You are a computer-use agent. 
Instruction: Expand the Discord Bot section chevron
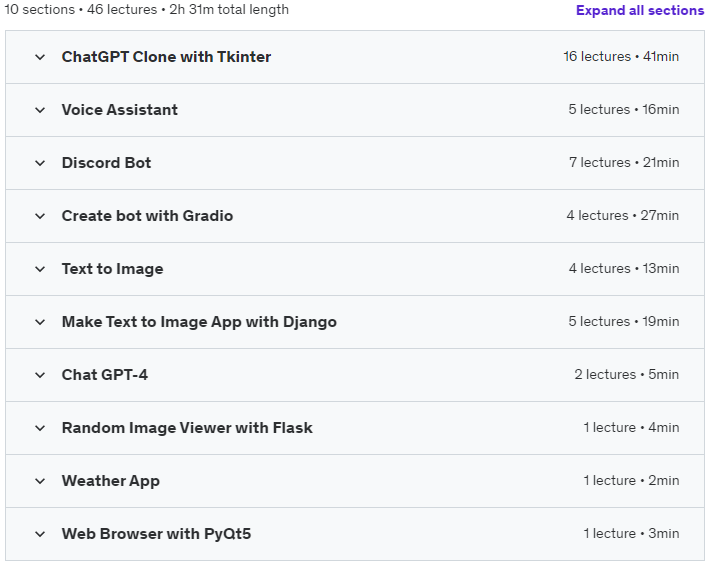point(40,163)
